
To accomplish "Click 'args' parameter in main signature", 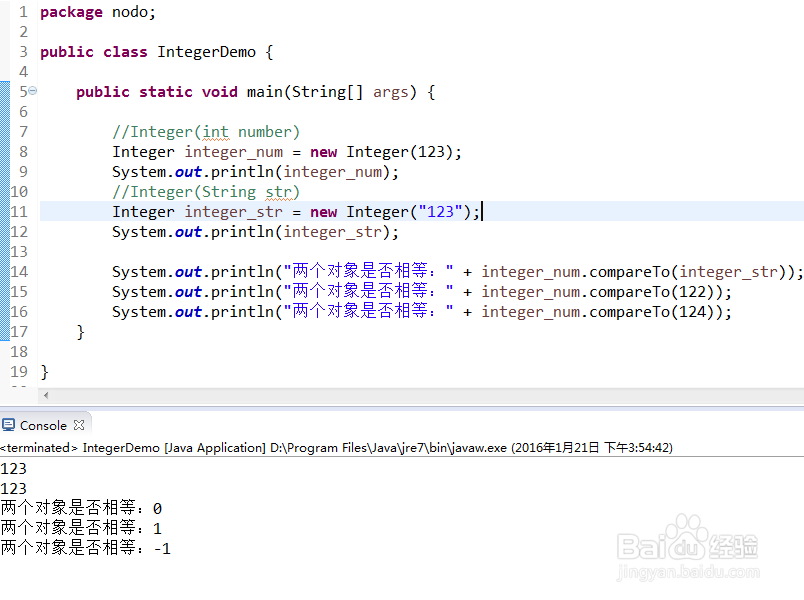I will point(391,92).
